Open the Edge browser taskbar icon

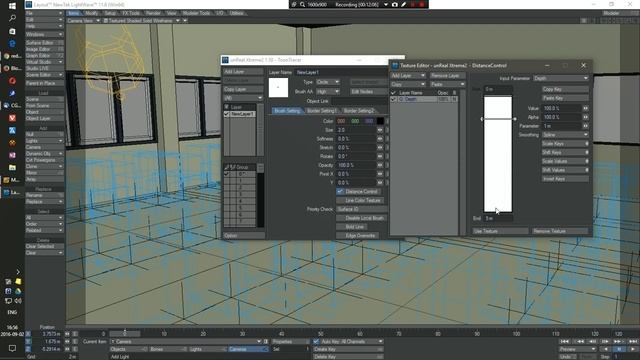pyautogui.click(x=12, y=44)
